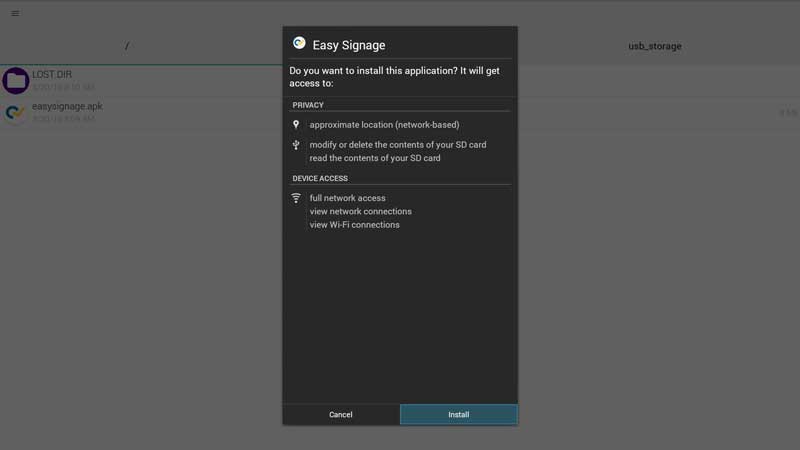Open the LOST.DIR folder icon
The width and height of the screenshot is (800, 450).
pyautogui.click(x=15, y=81)
